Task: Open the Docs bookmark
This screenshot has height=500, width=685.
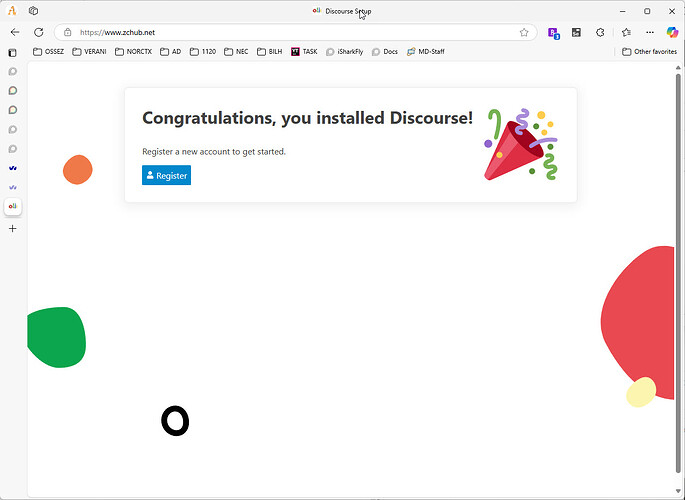Action: pyautogui.click(x=384, y=52)
